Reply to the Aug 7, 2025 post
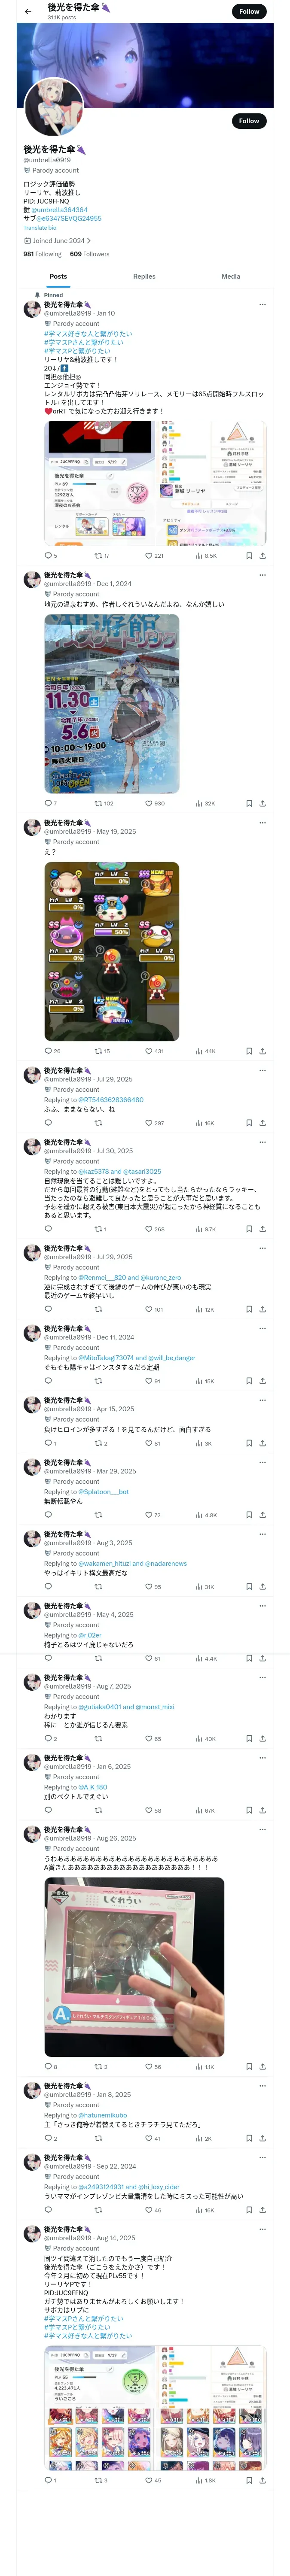Viewport: 290px width, 2576px height. coord(47,1739)
